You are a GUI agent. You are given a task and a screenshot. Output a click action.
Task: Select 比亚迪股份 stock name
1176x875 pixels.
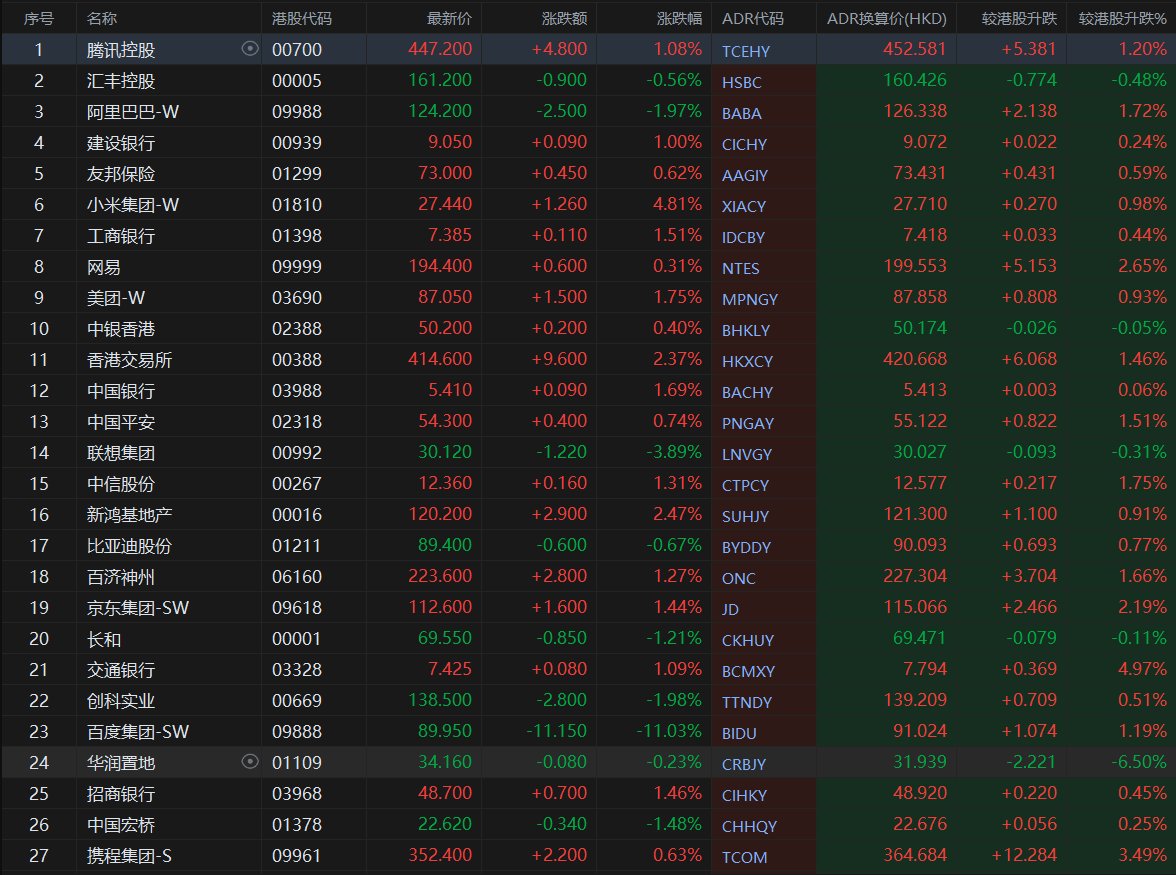pos(129,546)
